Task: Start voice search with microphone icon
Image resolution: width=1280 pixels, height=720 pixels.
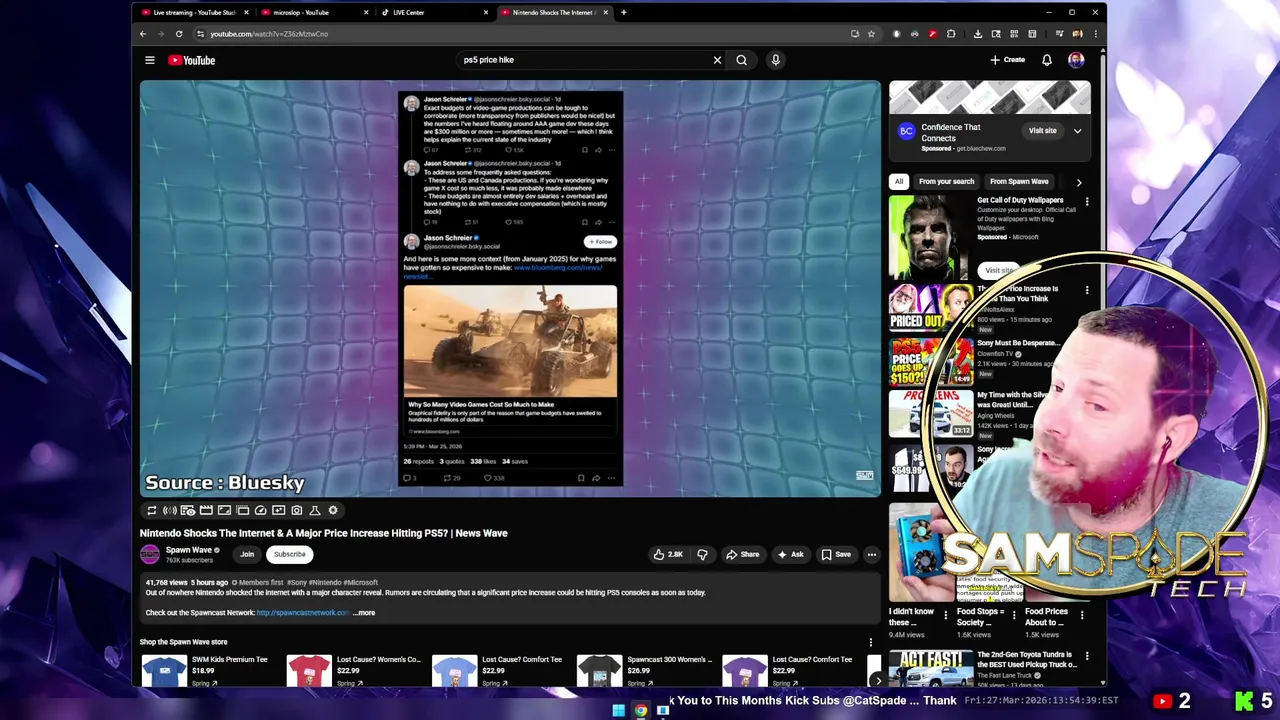Action: (775, 60)
